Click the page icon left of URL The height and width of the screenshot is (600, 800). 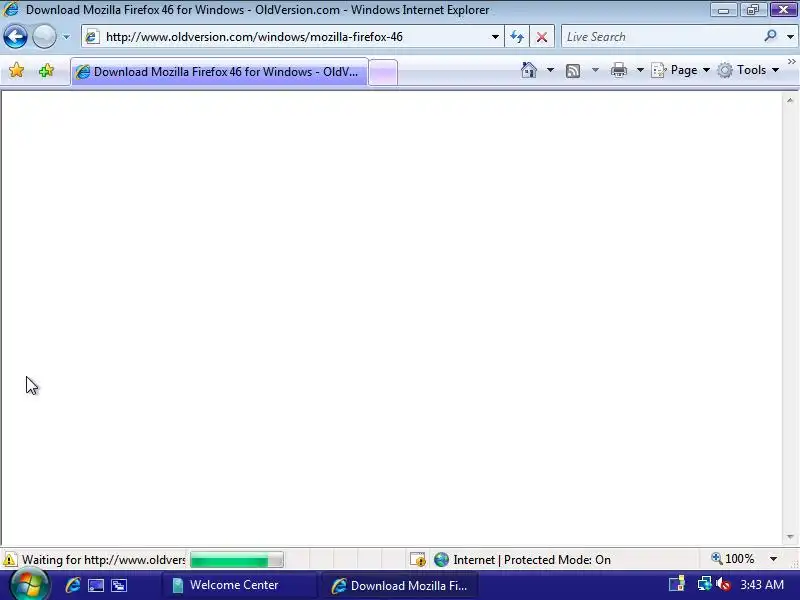(x=92, y=37)
